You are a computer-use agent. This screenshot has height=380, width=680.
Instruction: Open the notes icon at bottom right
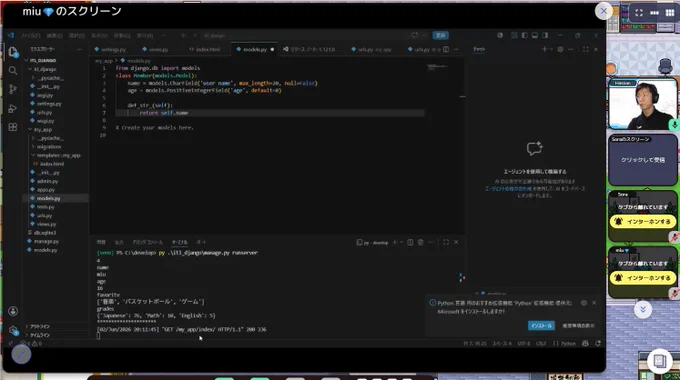[x=660, y=361]
